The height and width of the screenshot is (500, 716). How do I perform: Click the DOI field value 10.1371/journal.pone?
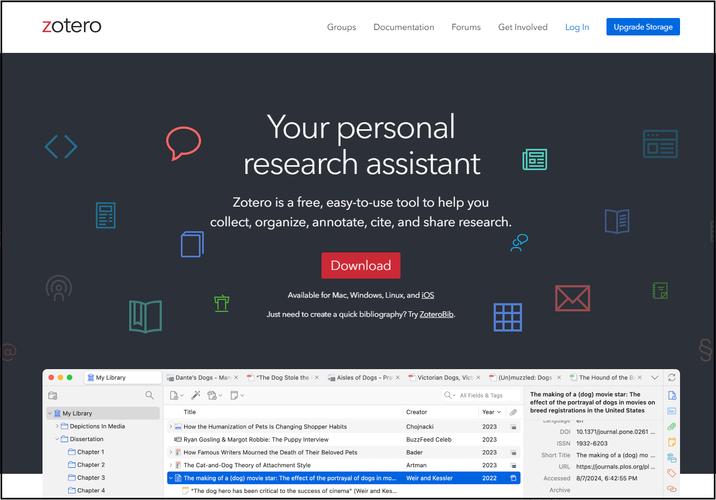(x=615, y=432)
